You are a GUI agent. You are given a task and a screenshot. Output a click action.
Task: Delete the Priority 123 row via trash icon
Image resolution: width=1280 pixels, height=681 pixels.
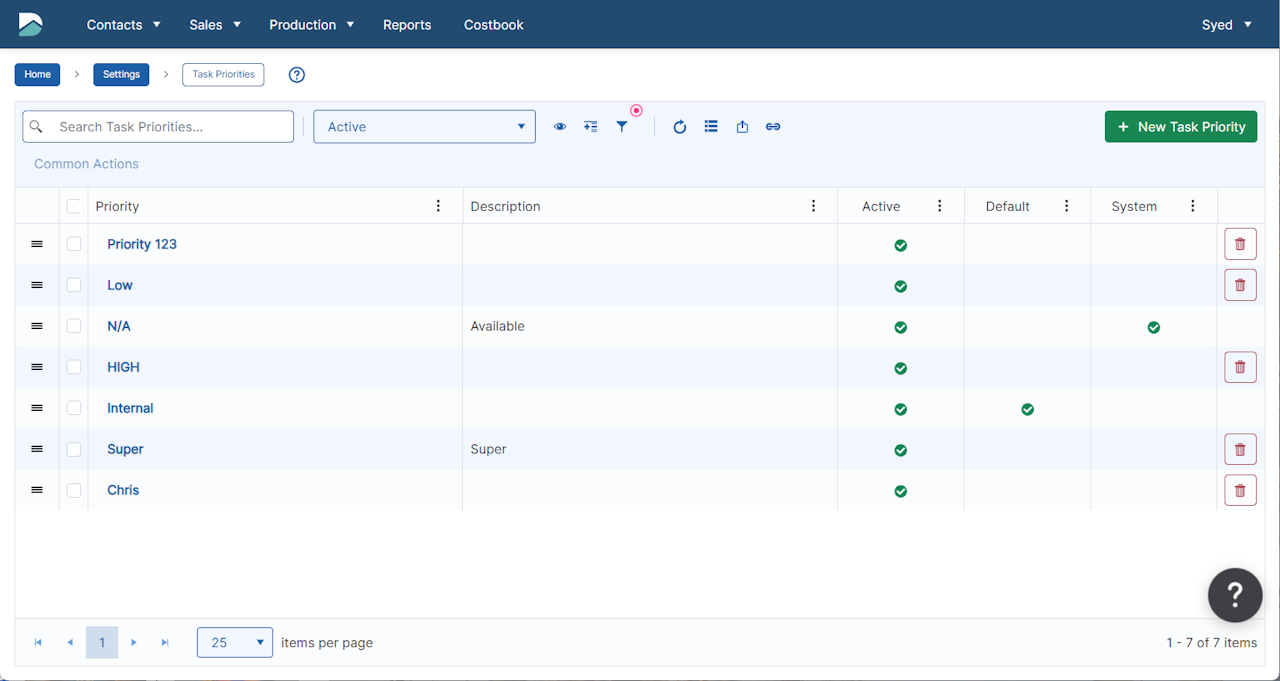1240,244
